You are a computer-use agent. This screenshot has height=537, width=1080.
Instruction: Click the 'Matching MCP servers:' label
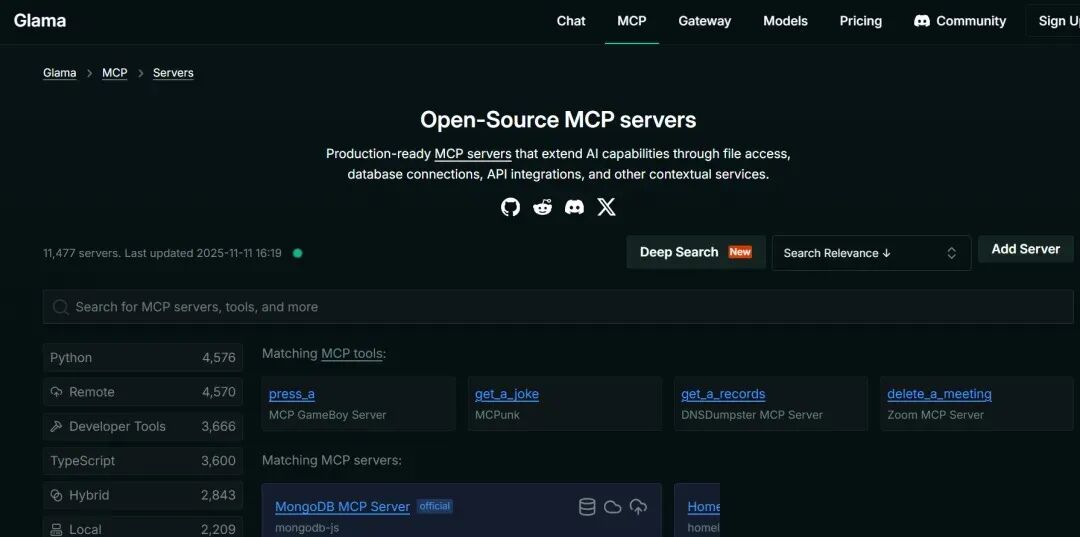(332, 461)
